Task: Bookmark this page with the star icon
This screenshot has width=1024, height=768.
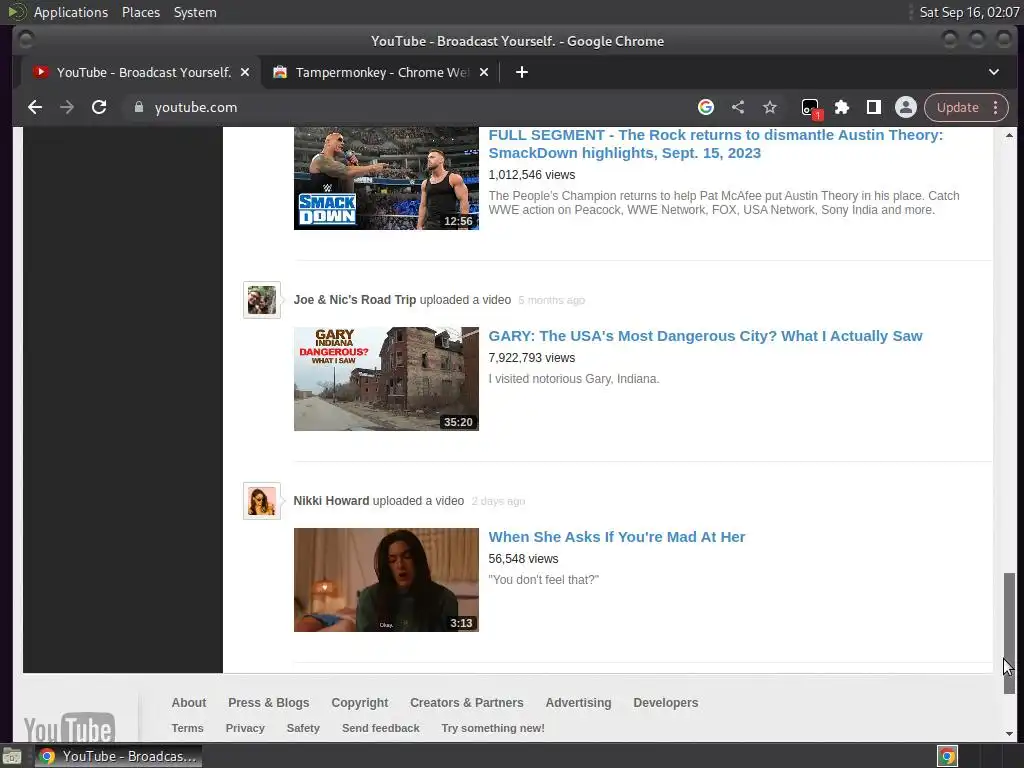Action: pyautogui.click(x=770, y=107)
